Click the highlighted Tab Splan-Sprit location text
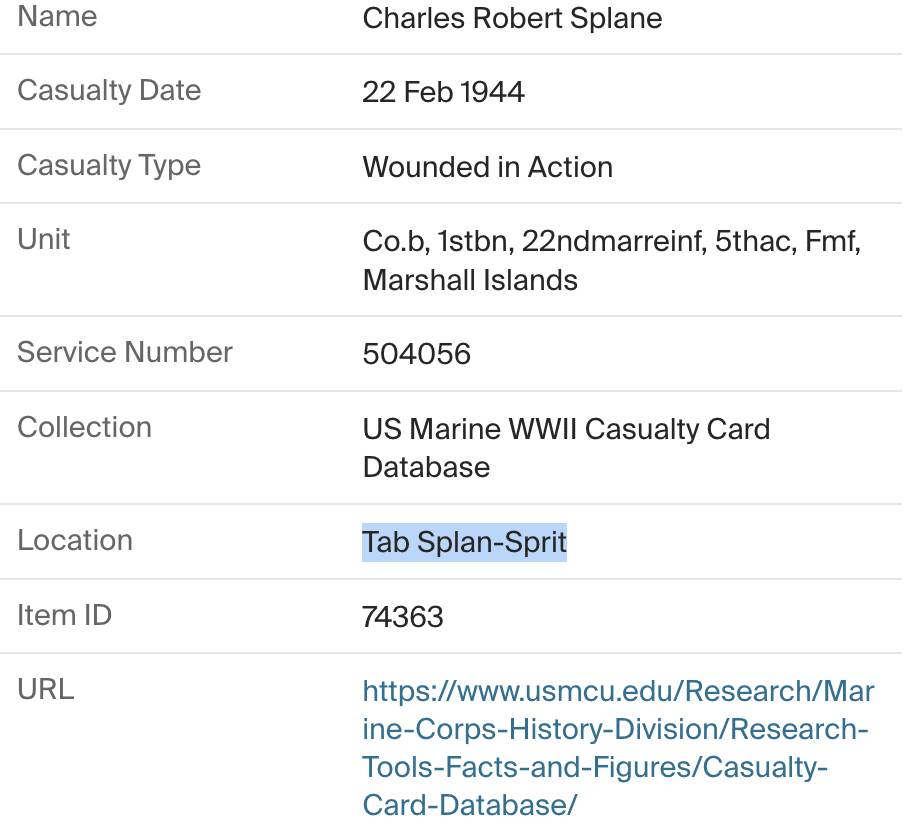922x838 pixels. [465, 542]
